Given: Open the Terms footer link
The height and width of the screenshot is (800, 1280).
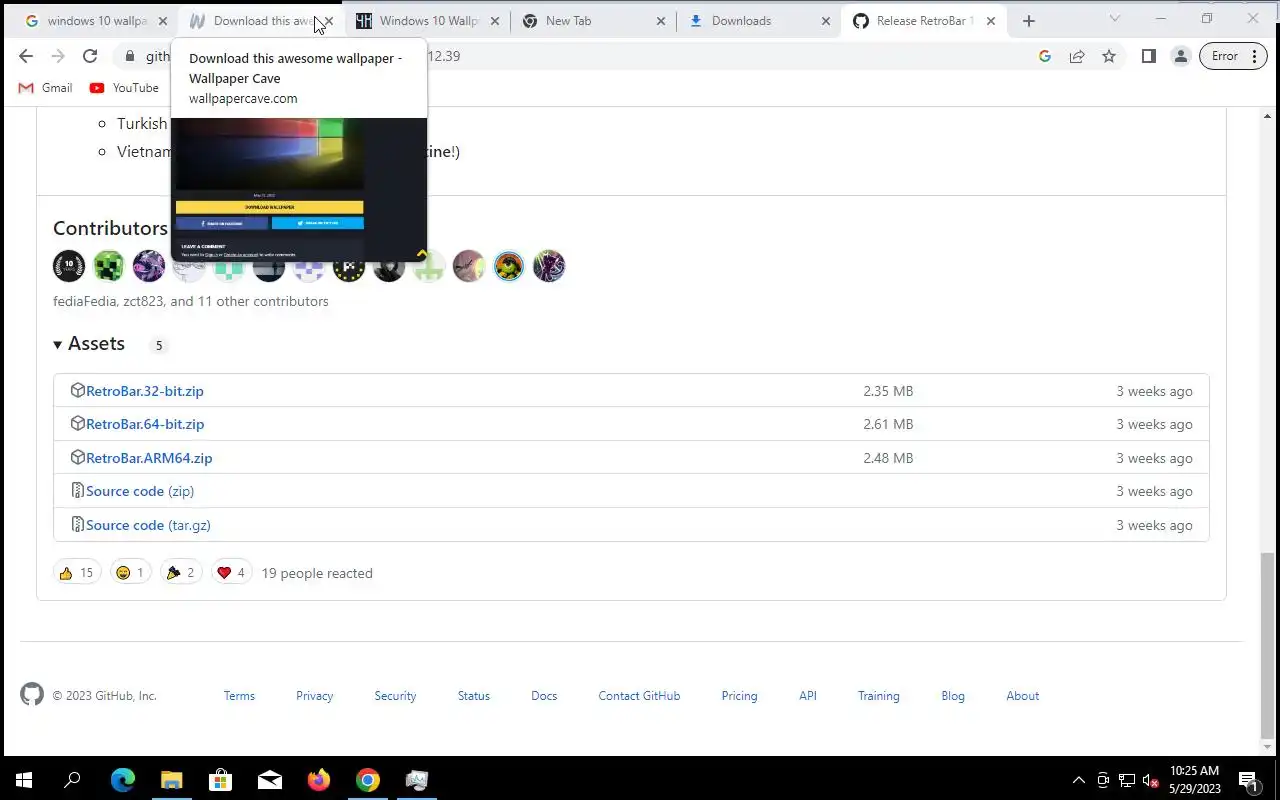Looking at the screenshot, I should (x=239, y=696).
